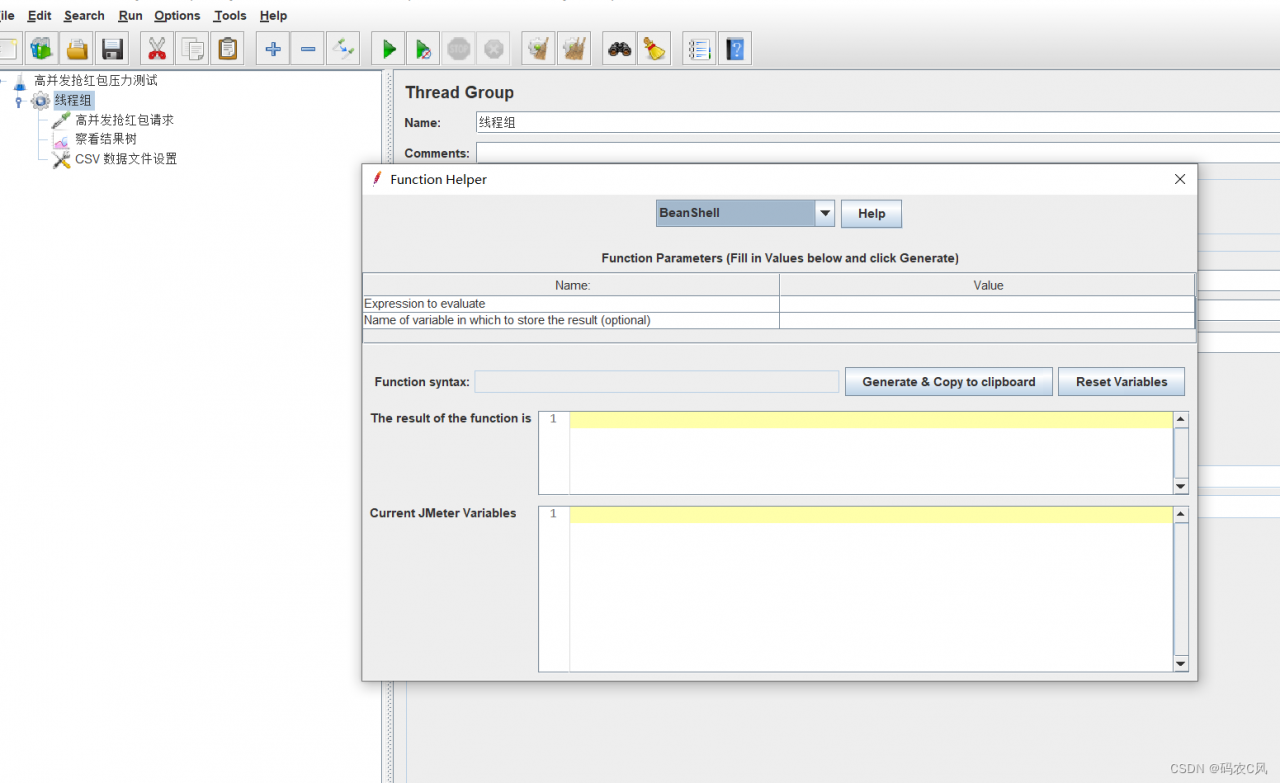Open the Search menu
1280x783 pixels.
pos(84,15)
